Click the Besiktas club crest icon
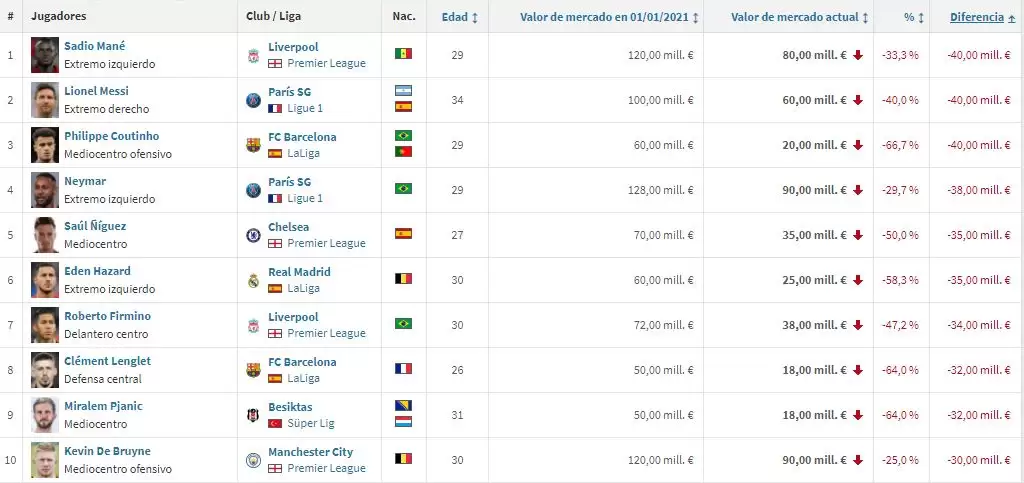The height and width of the screenshot is (483, 1024). click(253, 415)
